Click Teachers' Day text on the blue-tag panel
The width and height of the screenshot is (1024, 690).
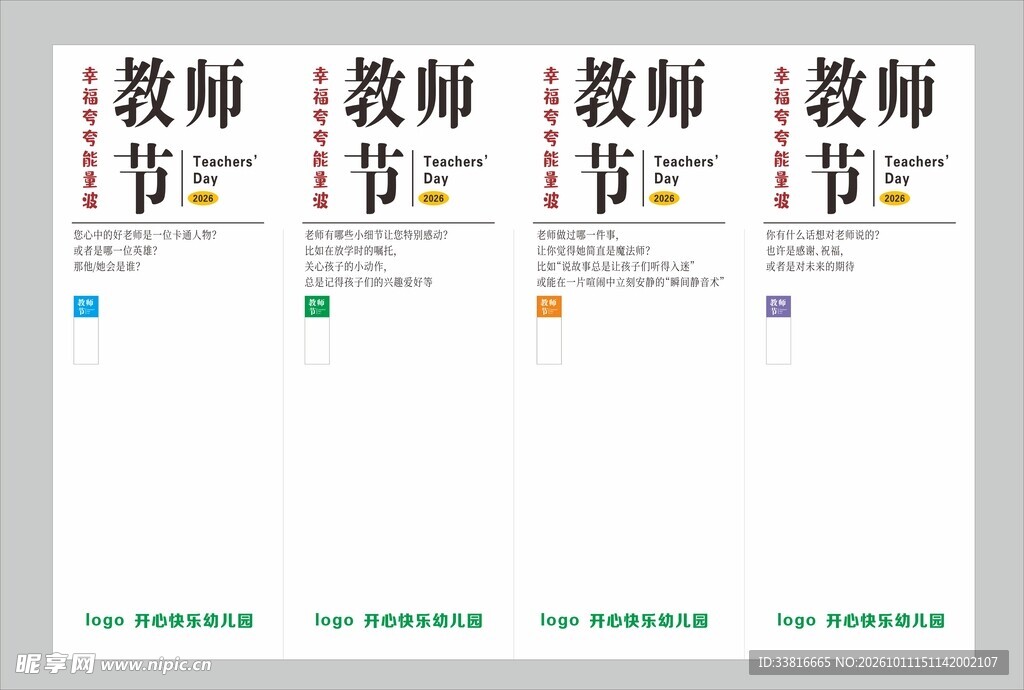225,170
